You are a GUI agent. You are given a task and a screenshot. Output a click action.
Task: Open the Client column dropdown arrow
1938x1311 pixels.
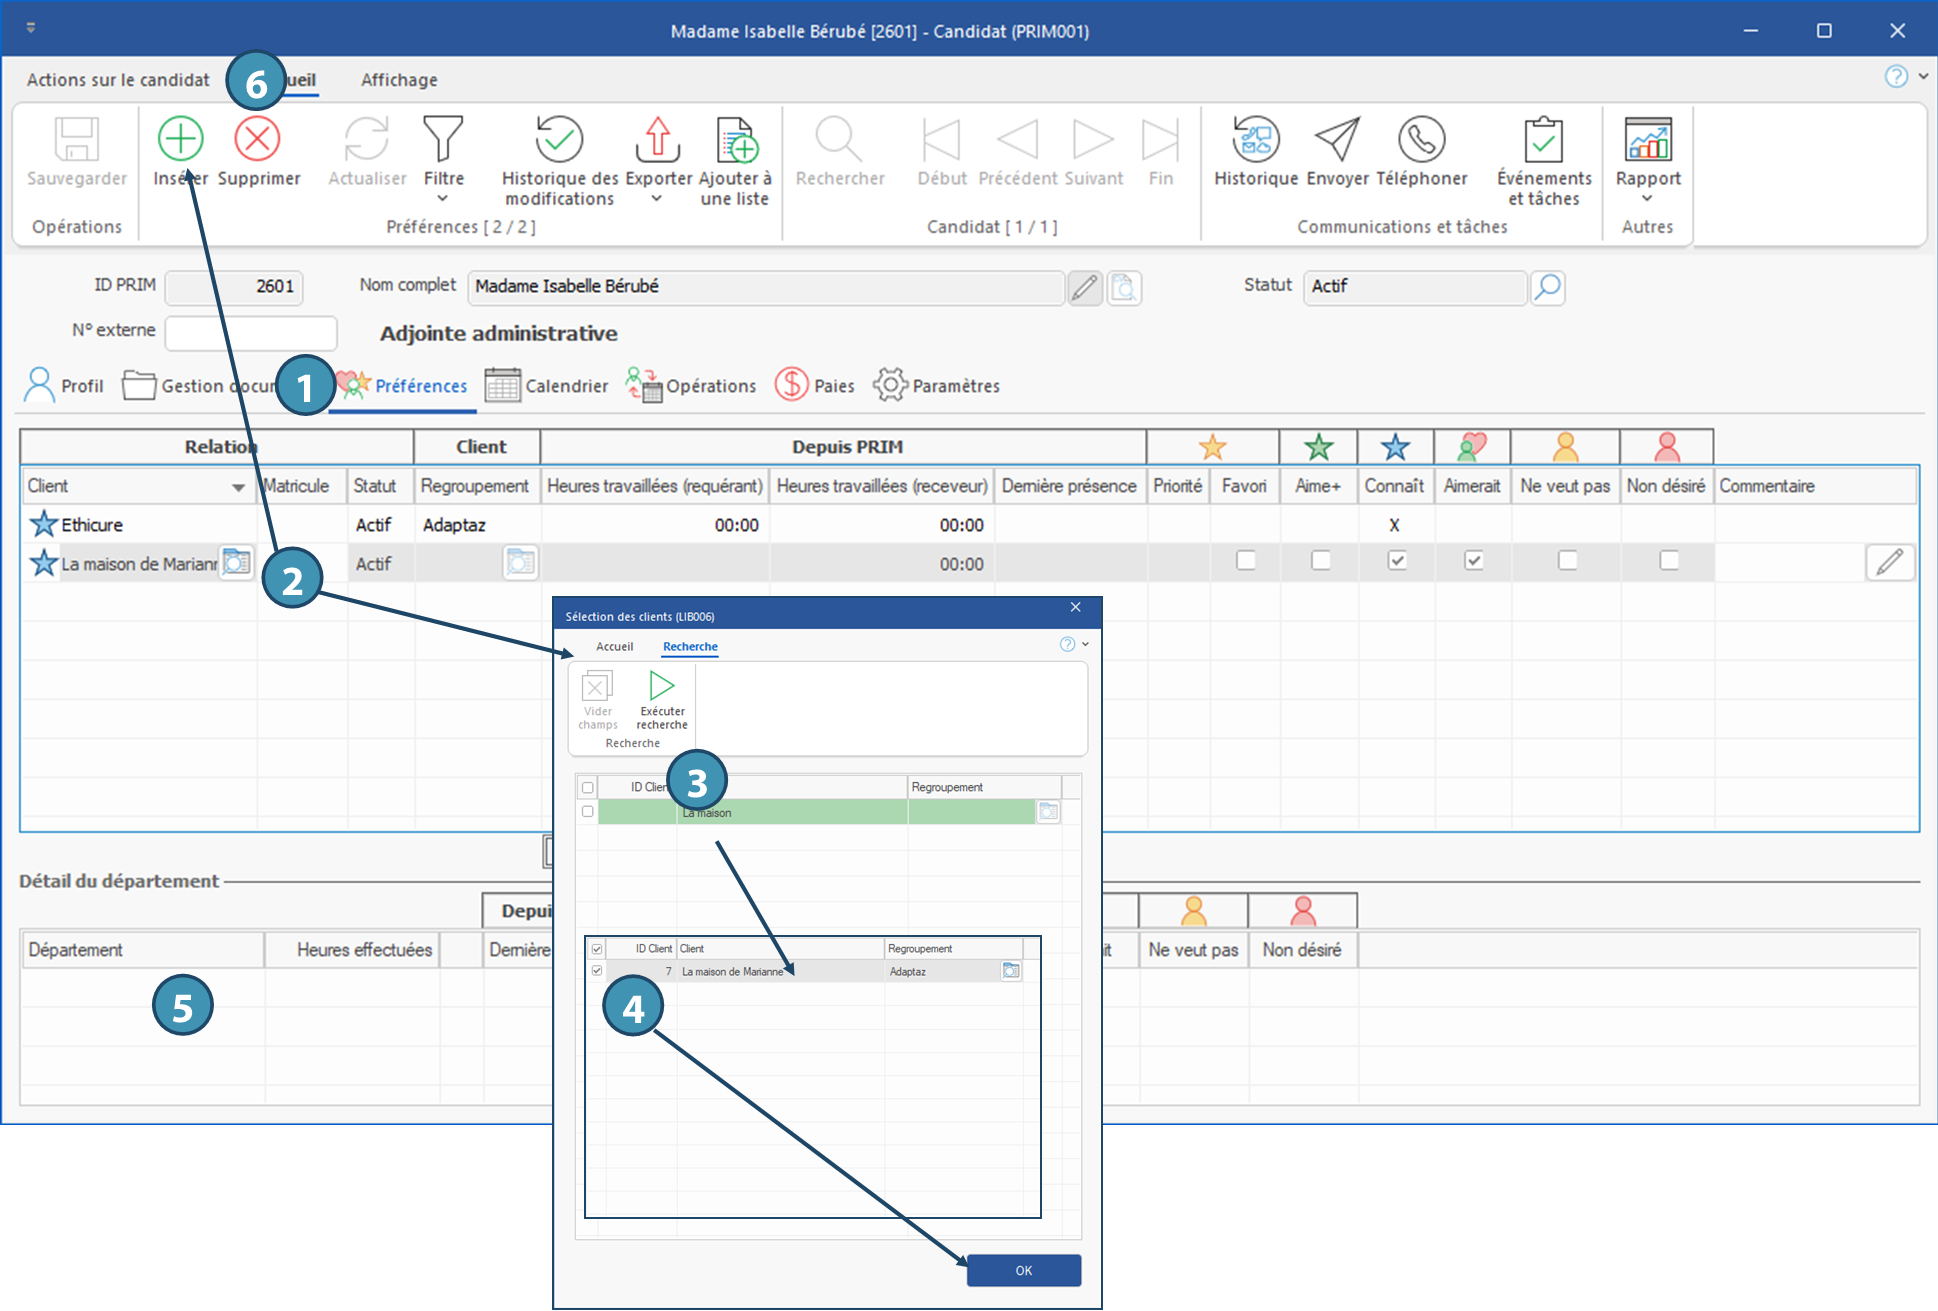238,487
